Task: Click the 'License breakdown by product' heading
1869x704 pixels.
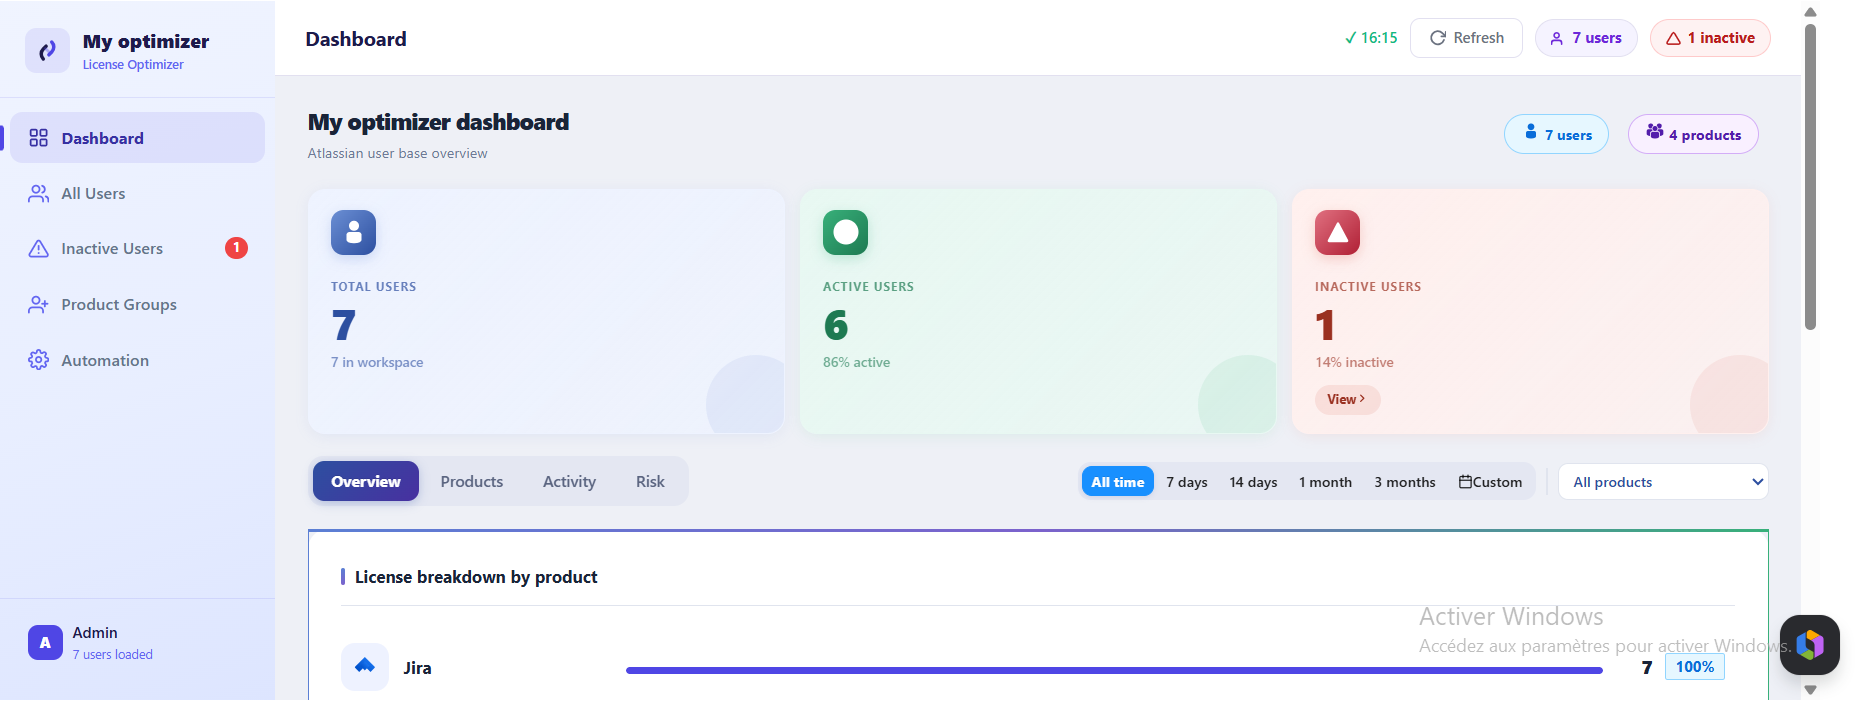Action: coord(476,577)
